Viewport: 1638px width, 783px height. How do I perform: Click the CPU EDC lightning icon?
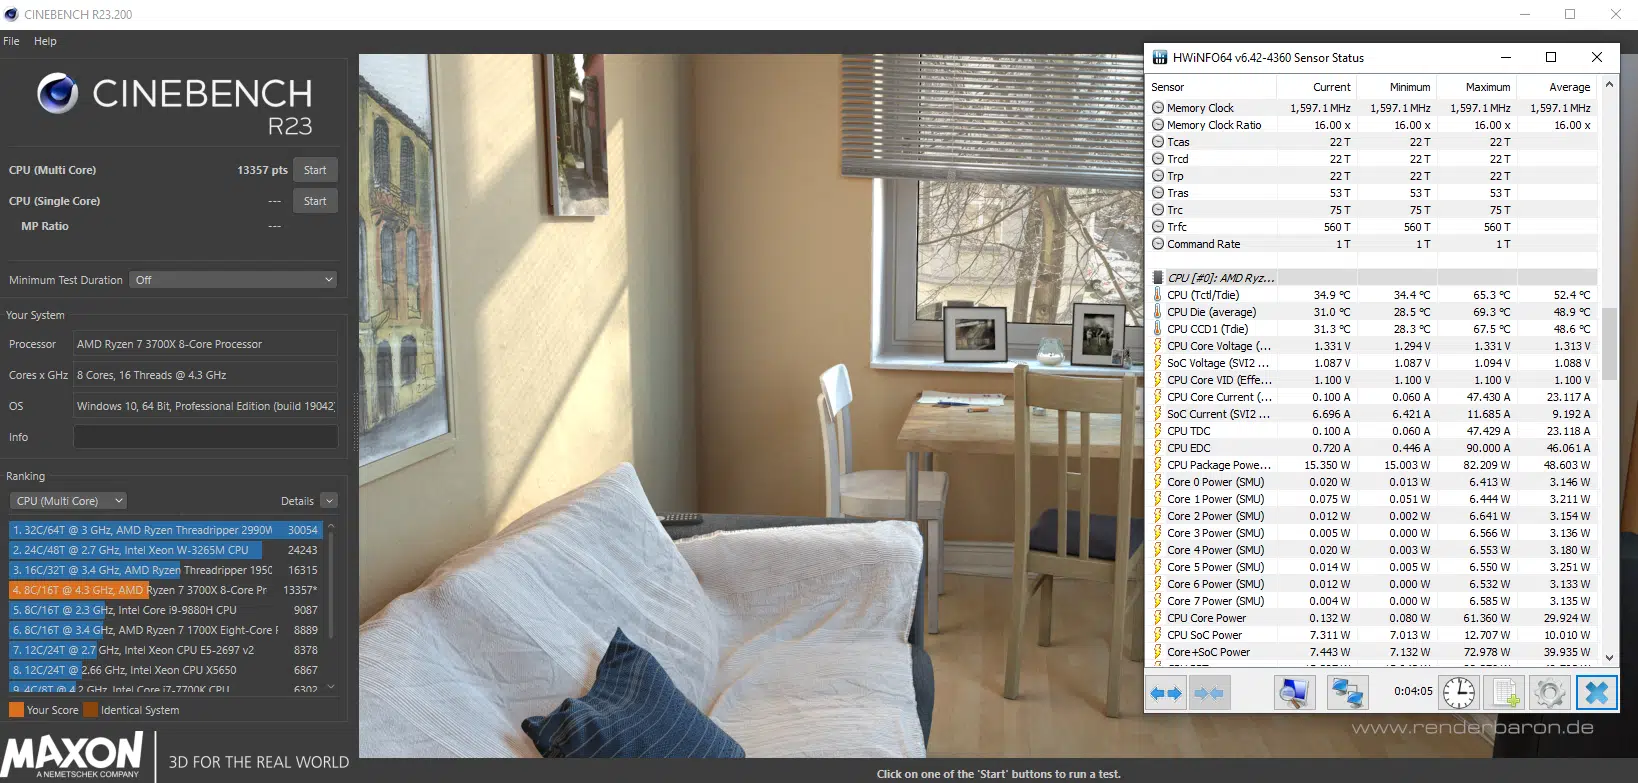coord(1158,448)
